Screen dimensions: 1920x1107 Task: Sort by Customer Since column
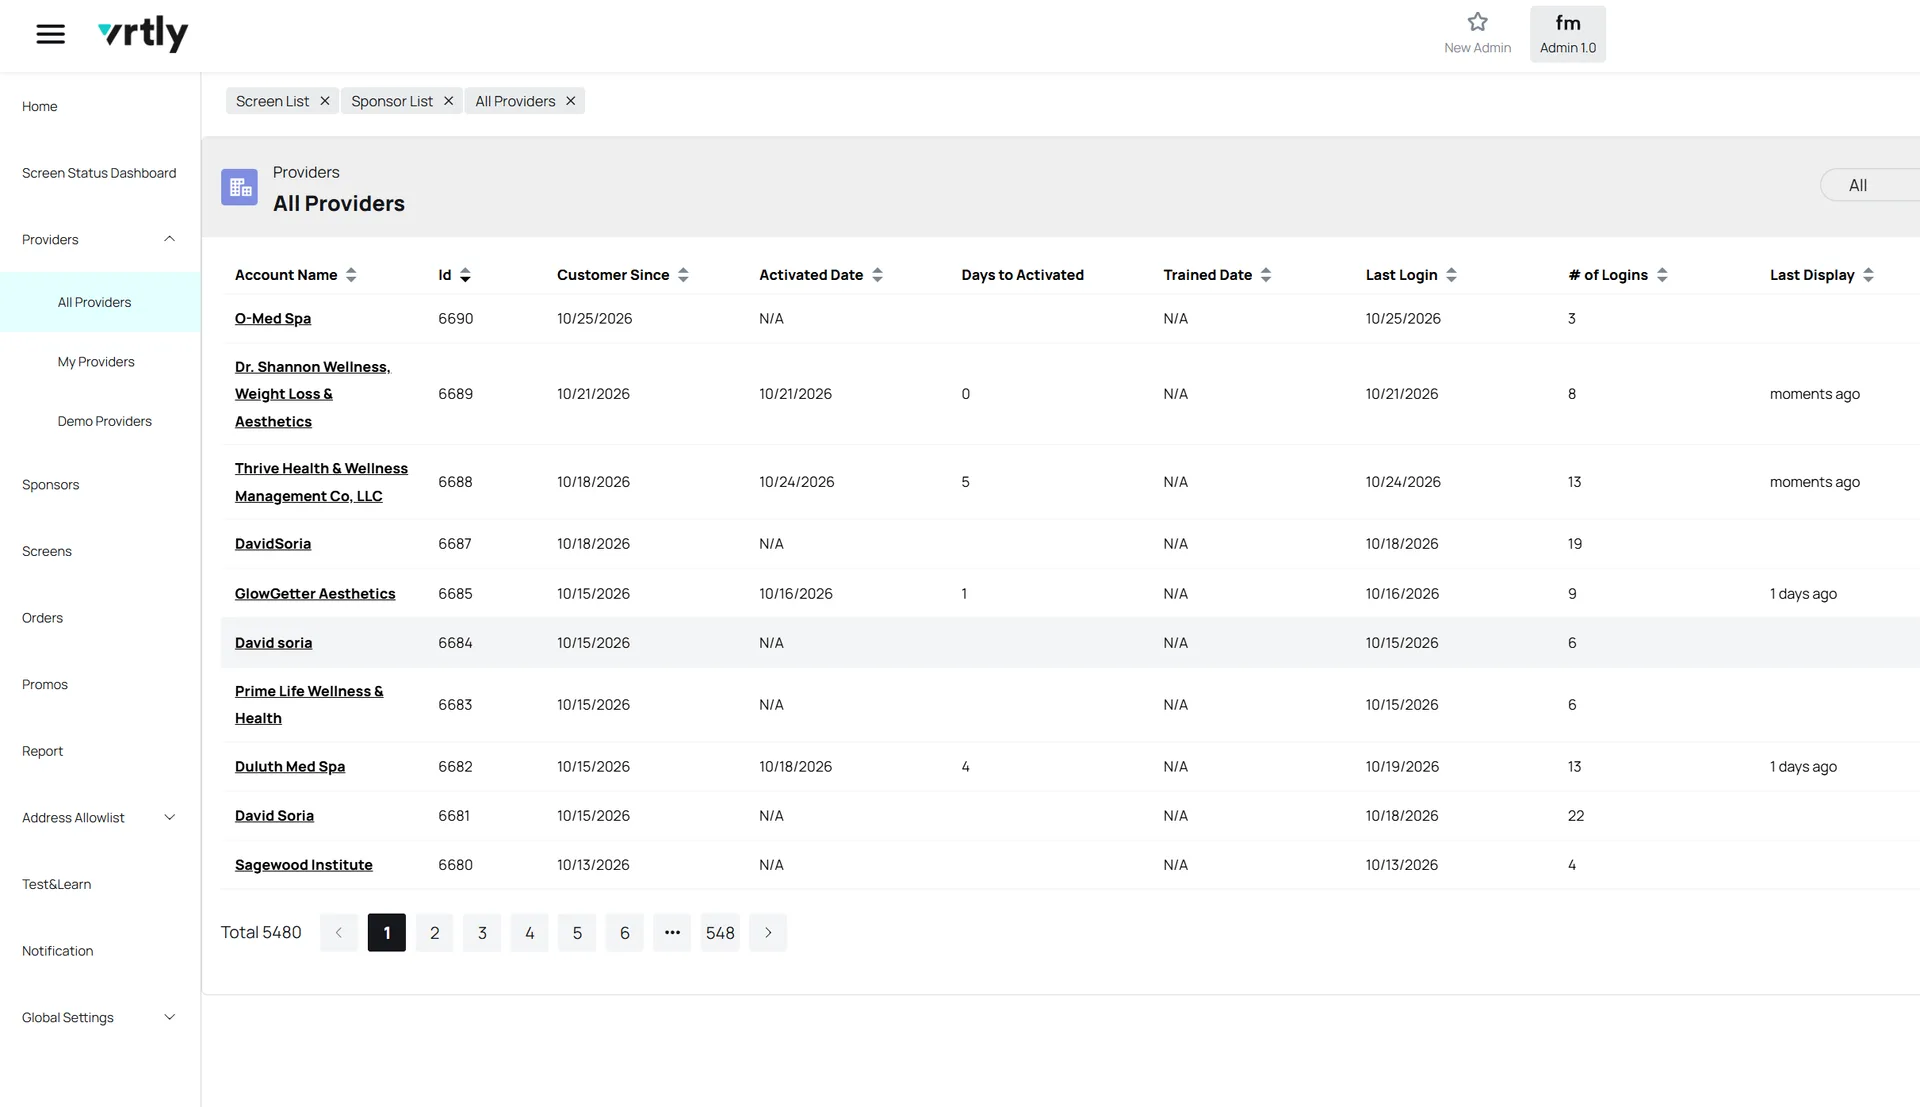(683, 275)
